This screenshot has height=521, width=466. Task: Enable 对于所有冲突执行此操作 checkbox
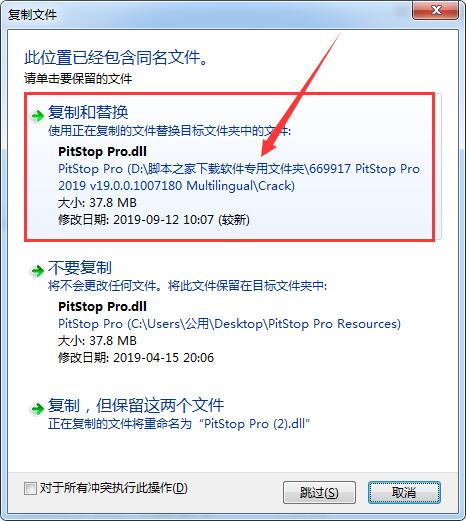30,489
